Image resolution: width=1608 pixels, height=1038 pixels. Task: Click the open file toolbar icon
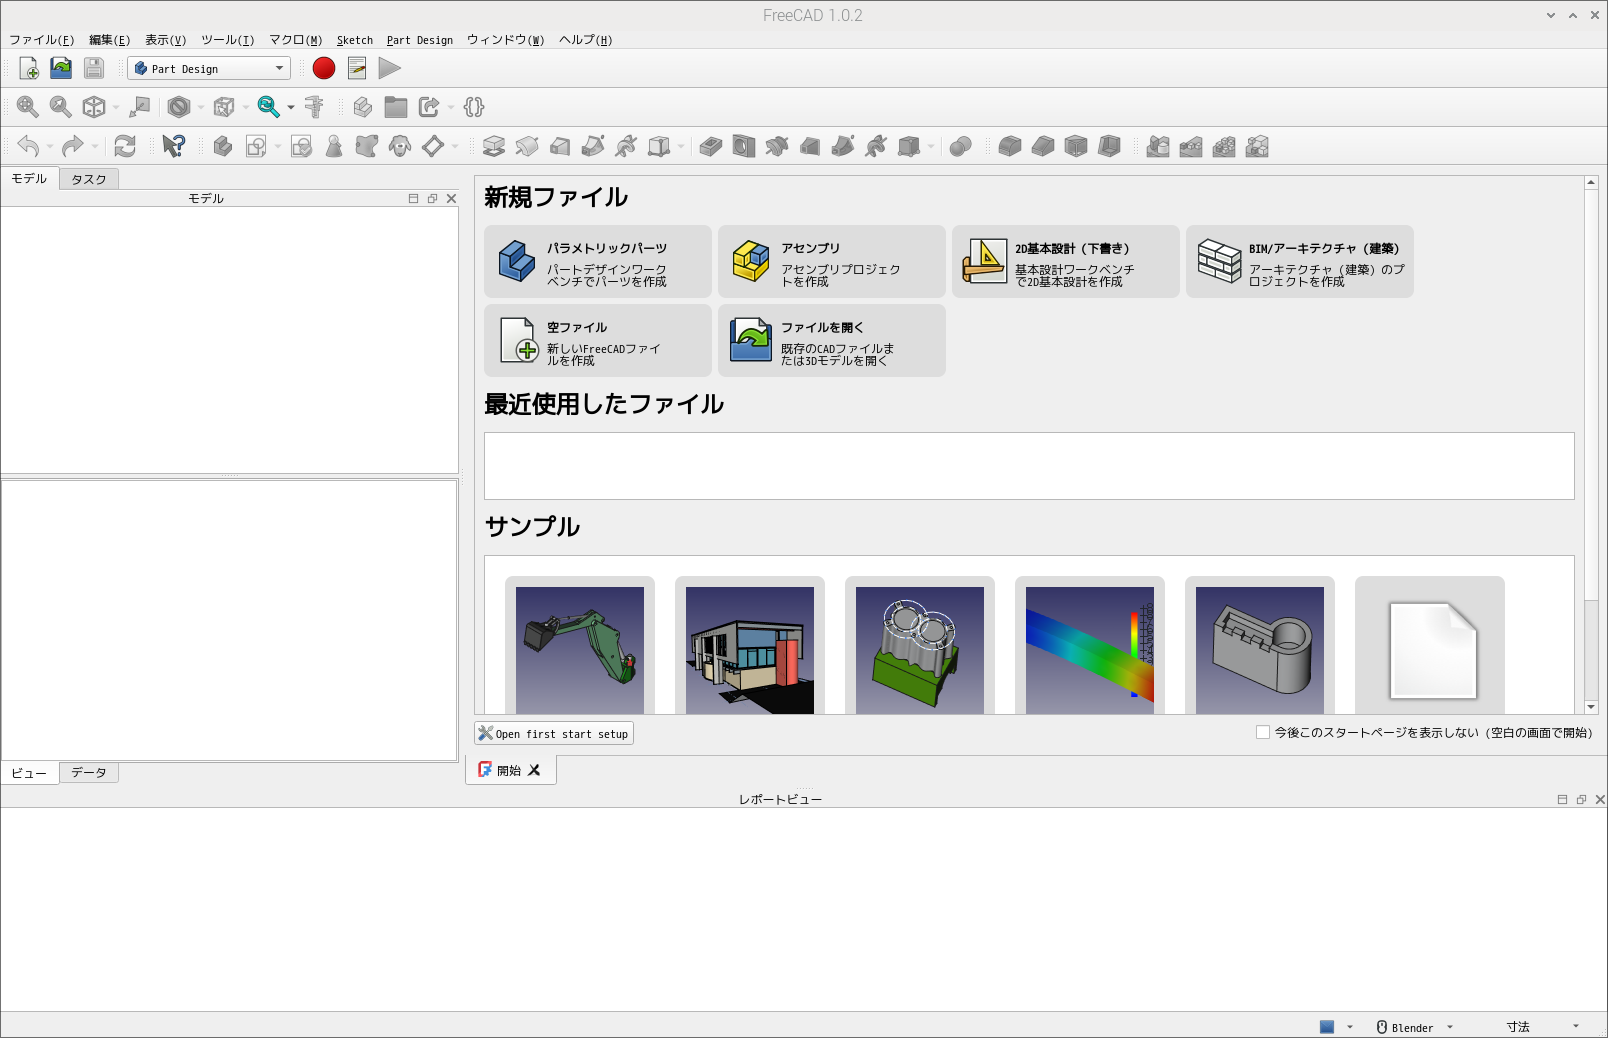[x=61, y=68]
